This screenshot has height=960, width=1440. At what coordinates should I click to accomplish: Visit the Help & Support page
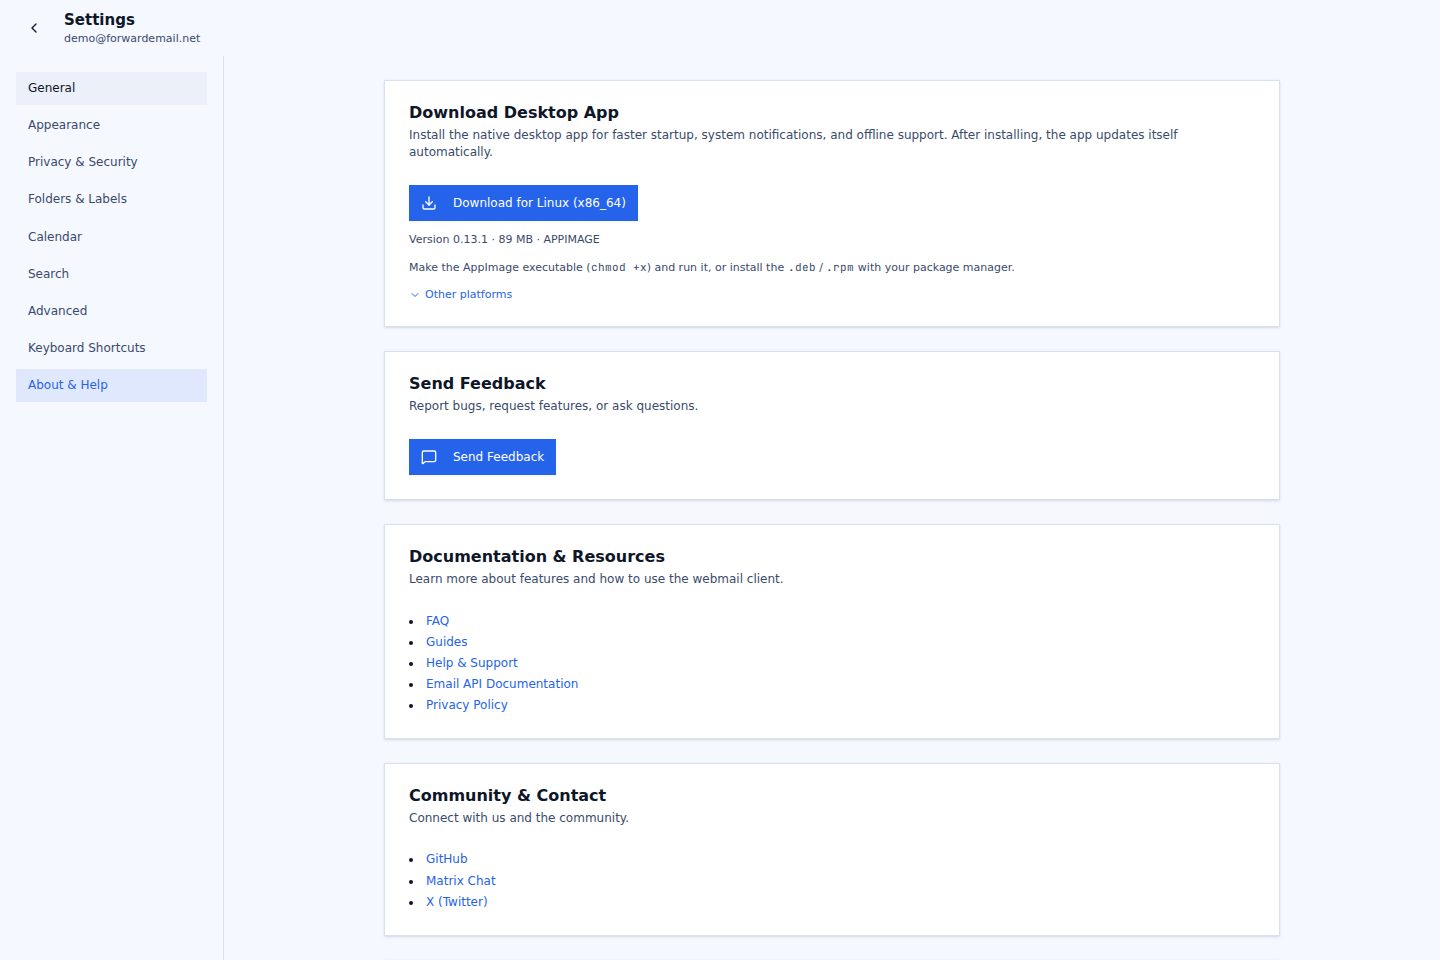[472, 663]
